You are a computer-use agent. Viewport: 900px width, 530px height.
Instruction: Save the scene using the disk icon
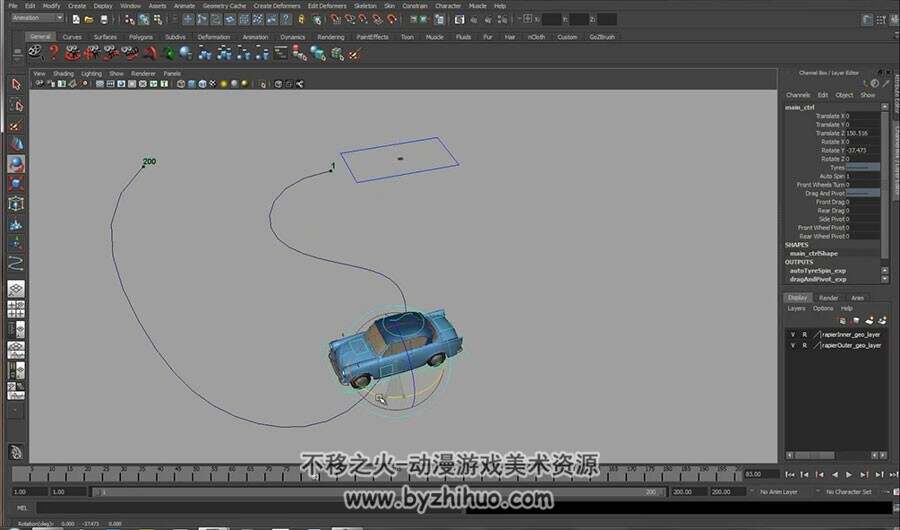[x=104, y=20]
